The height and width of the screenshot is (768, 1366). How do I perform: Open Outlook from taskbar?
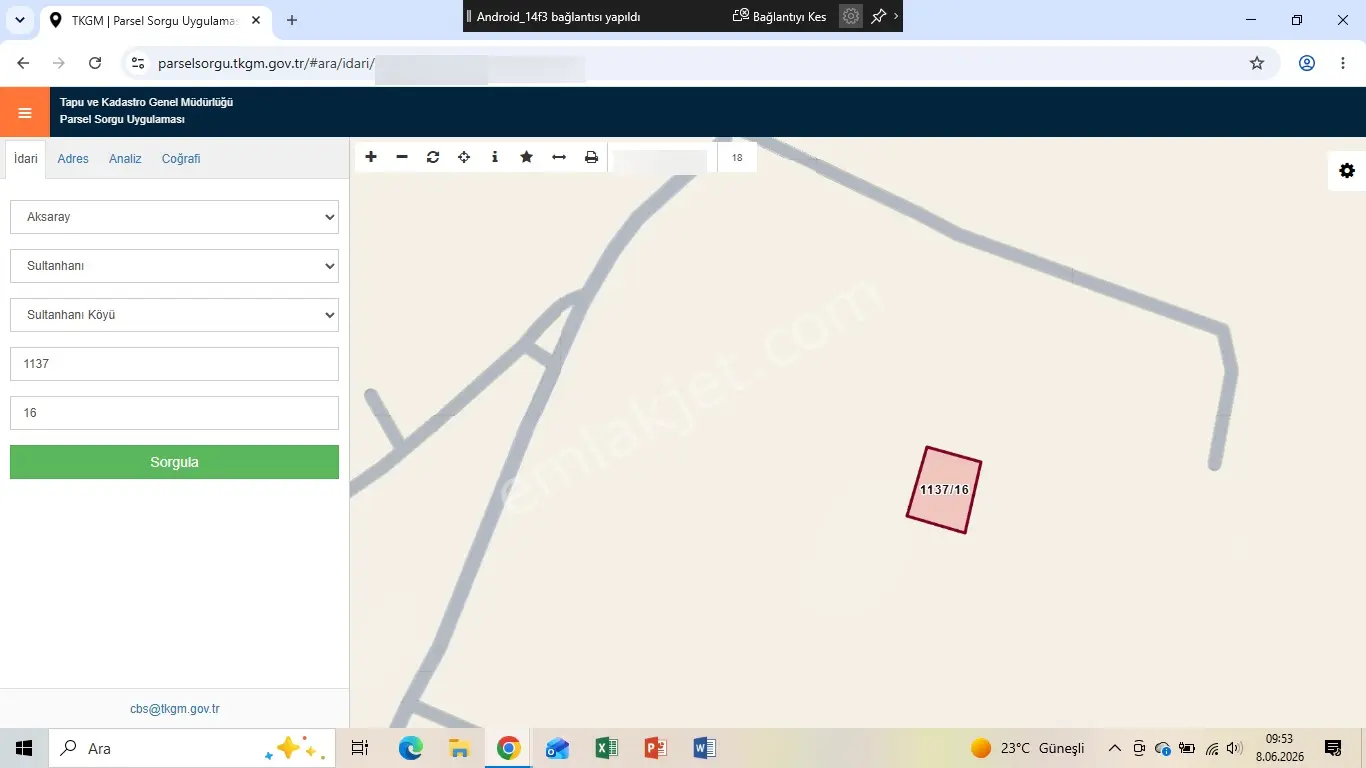pos(557,748)
